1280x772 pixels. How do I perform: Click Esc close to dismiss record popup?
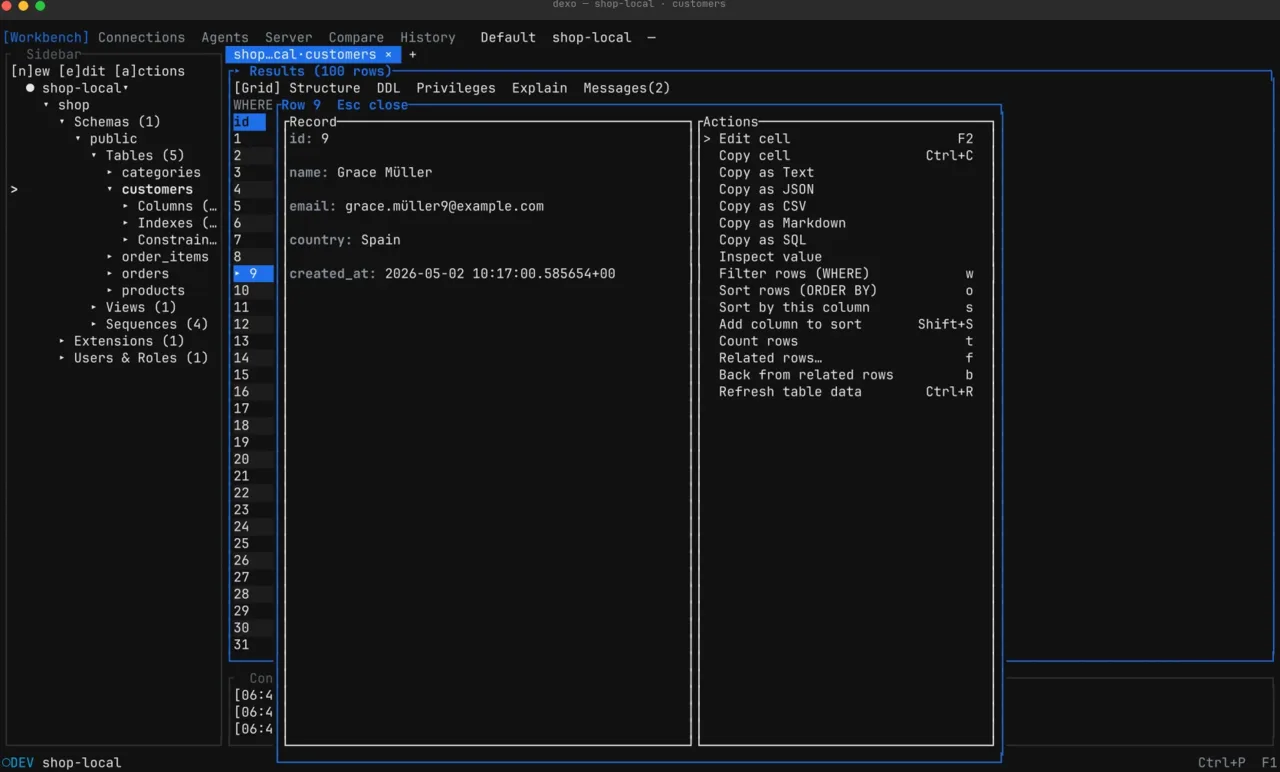372,105
